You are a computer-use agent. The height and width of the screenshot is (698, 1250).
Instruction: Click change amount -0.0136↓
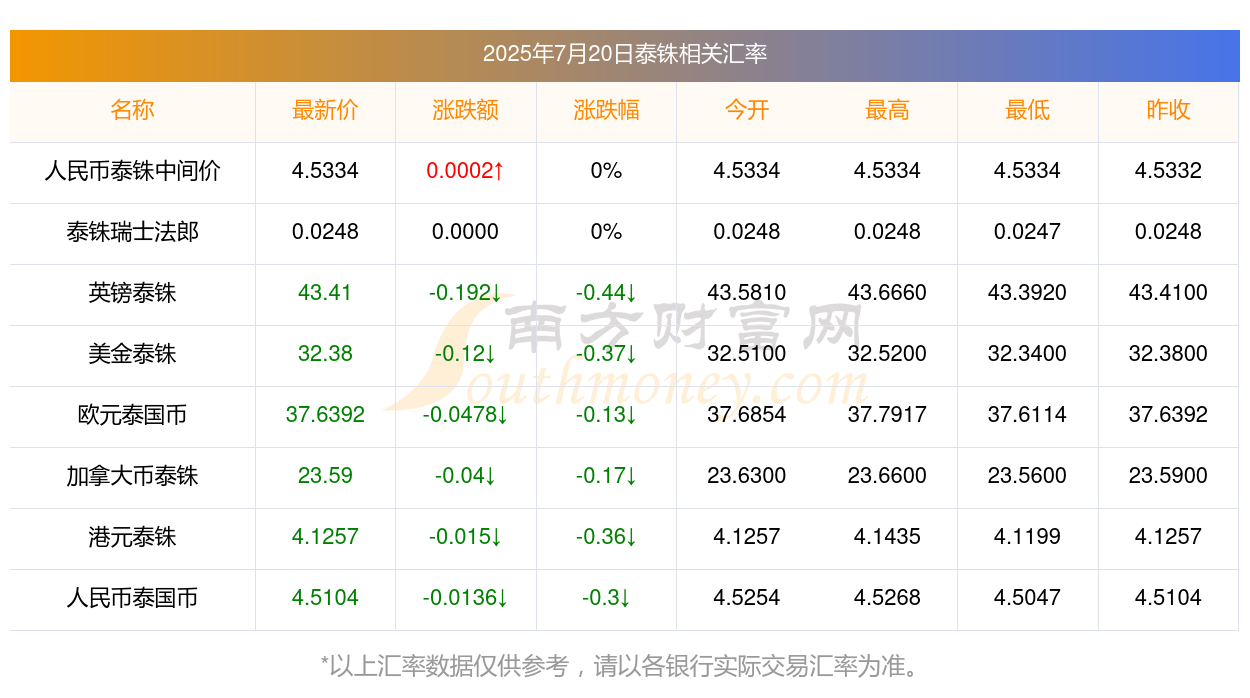pos(465,598)
